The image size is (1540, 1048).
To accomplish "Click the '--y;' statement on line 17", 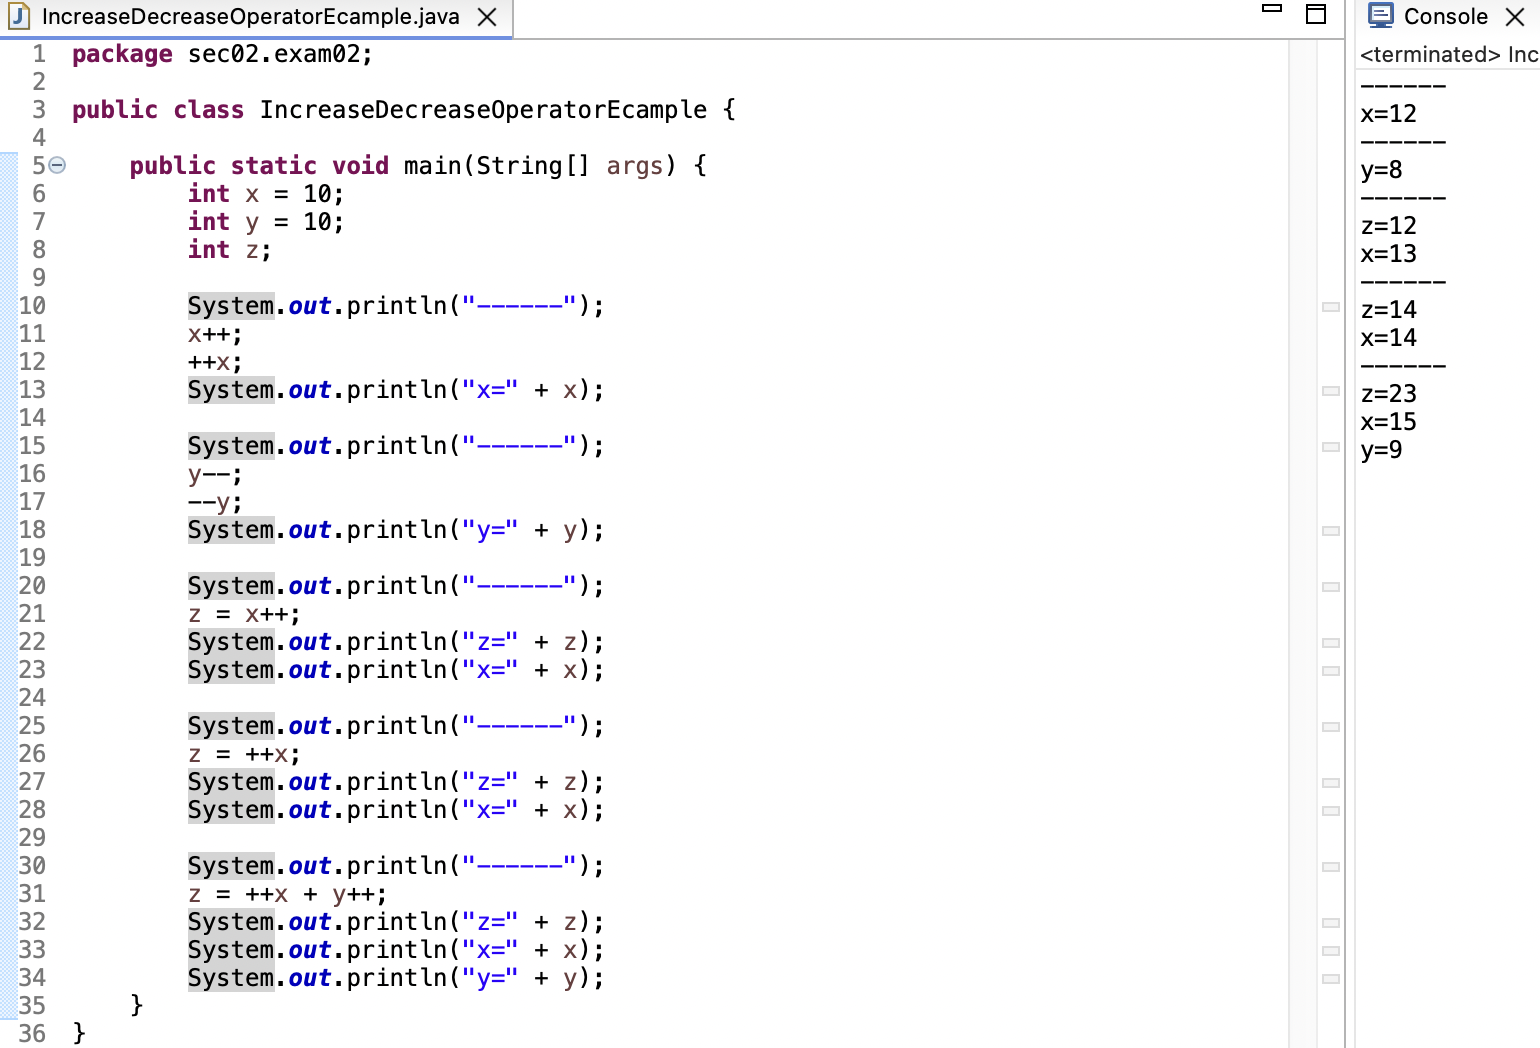I will (x=215, y=502).
